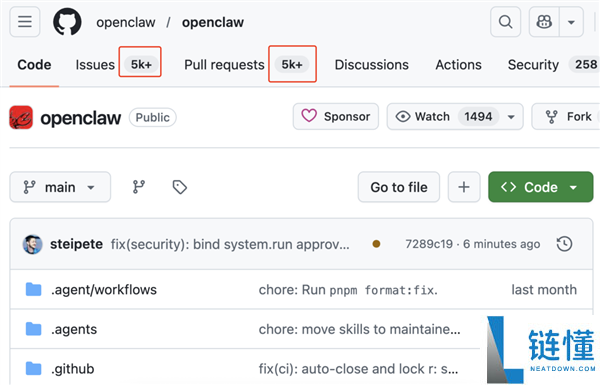
Task: Click the 'last month' timestamp
Action: coord(544,290)
